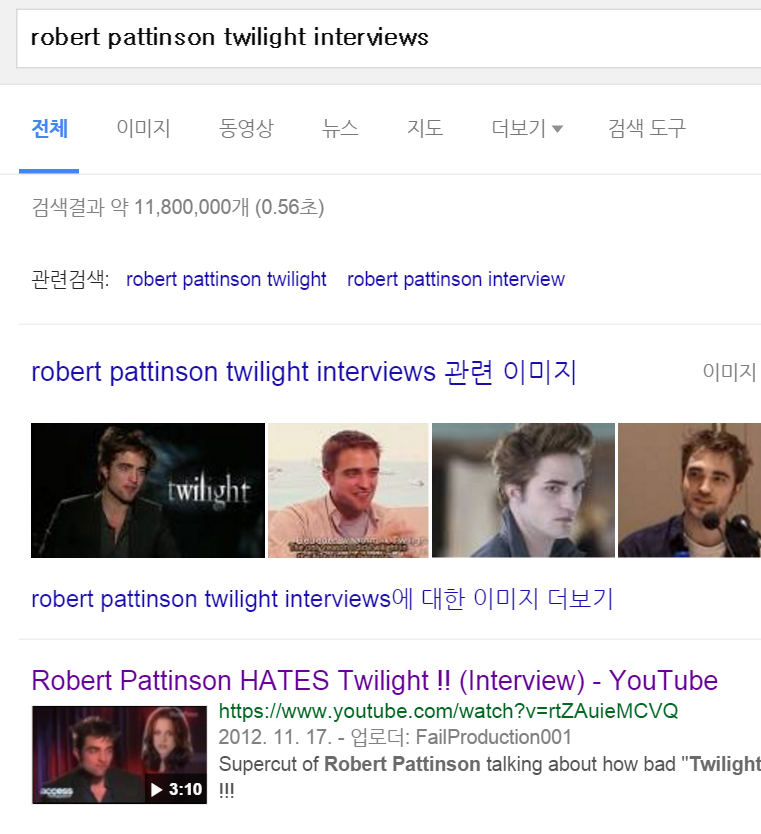Open the 동영상 (Videos) tab
The width and height of the screenshot is (761, 834).
[x=246, y=129]
